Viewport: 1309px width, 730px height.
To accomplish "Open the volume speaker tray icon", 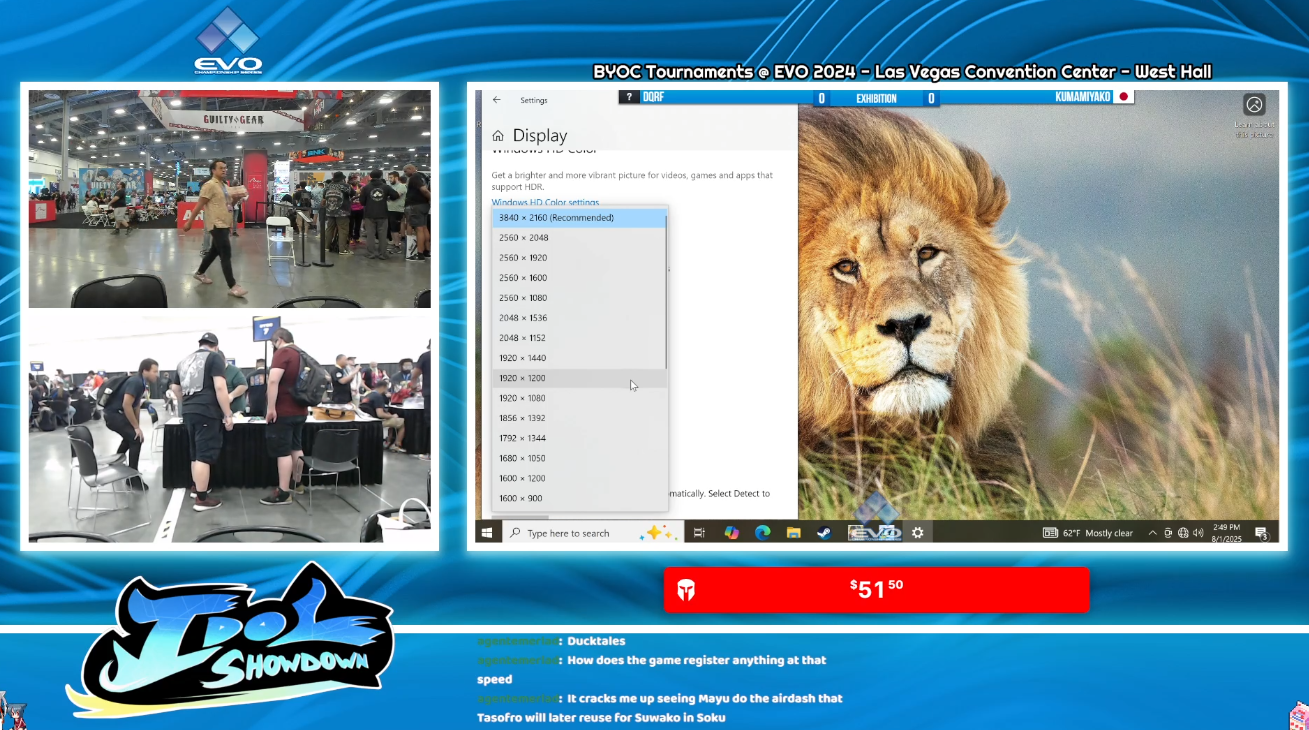I will (x=1198, y=533).
